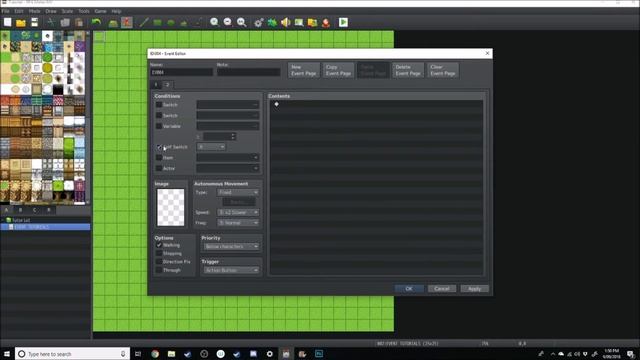Enable the Item condition checkbox
640x360 pixels.
point(159,158)
